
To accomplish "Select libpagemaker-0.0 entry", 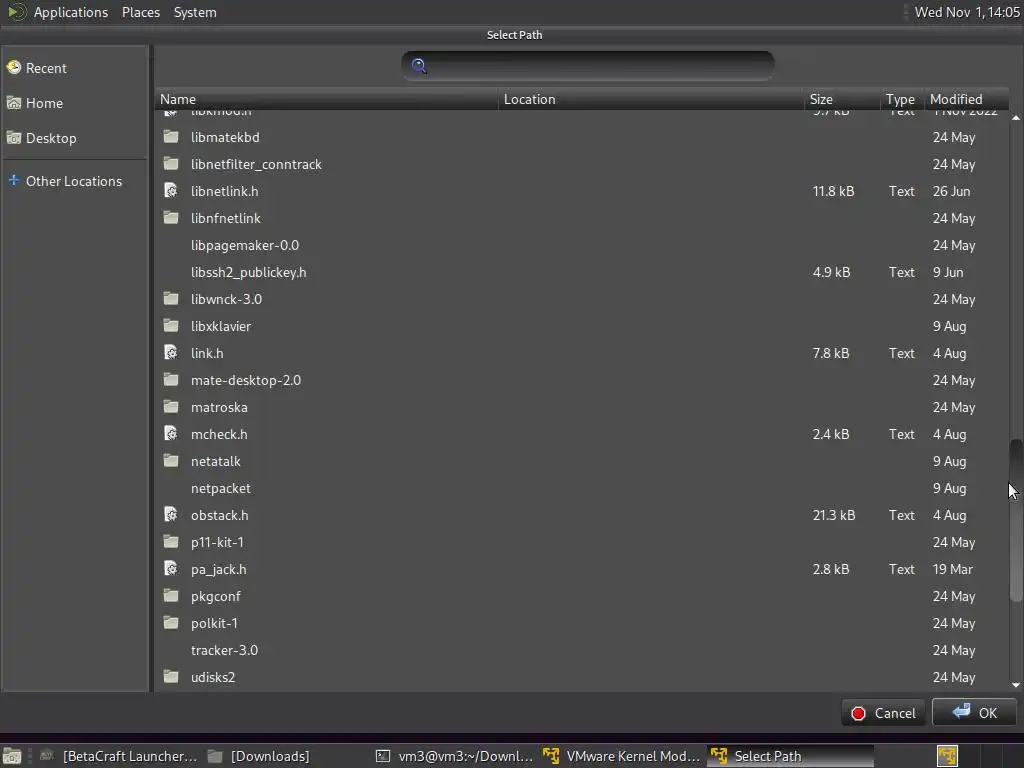I will point(245,246).
